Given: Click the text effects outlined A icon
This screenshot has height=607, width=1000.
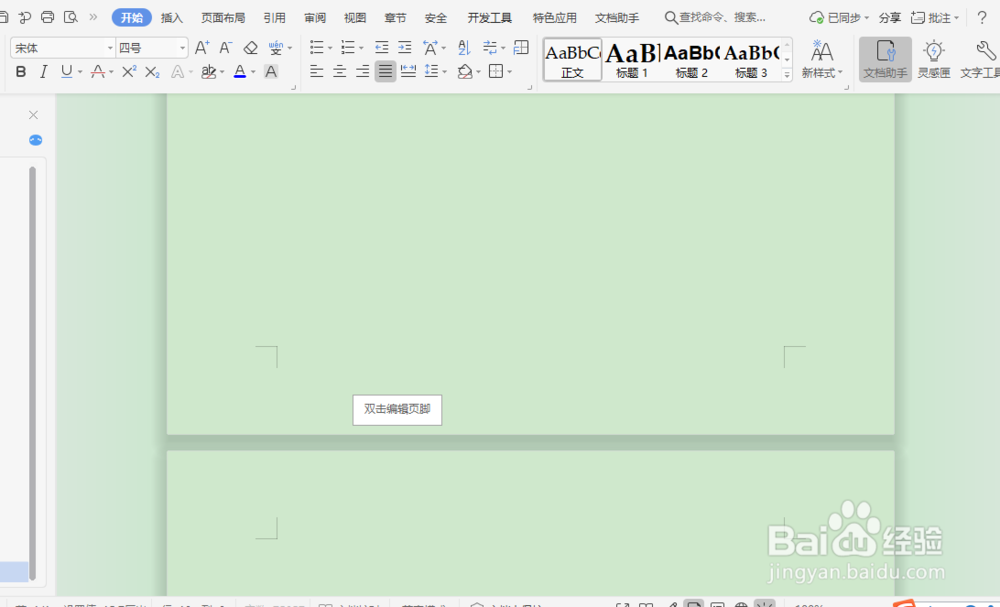Looking at the screenshot, I should click(177, 71).
